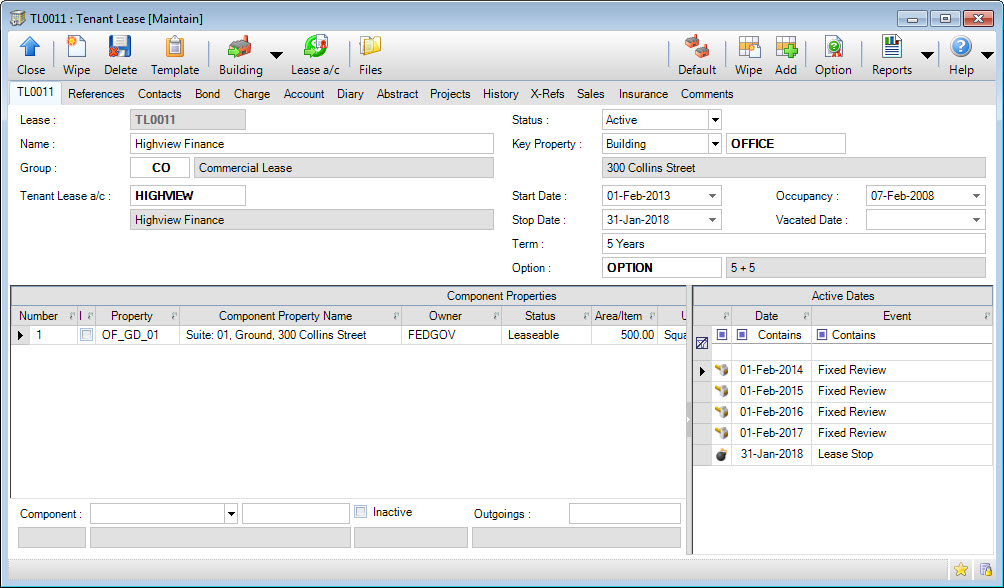Open the Reports toolbar icon
Screen dimensions: 1004x588
point(891,47)
